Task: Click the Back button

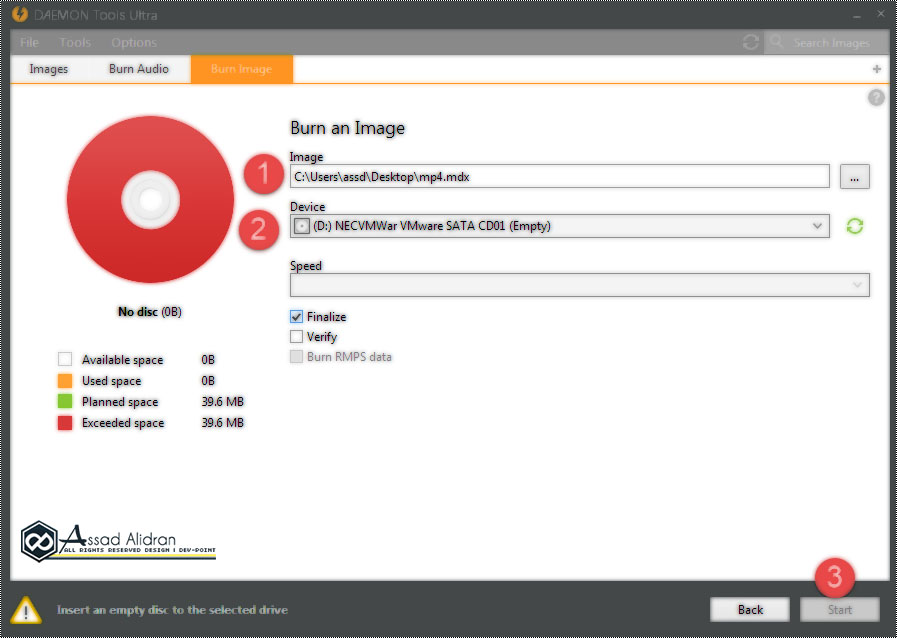Action: point(750,610)
